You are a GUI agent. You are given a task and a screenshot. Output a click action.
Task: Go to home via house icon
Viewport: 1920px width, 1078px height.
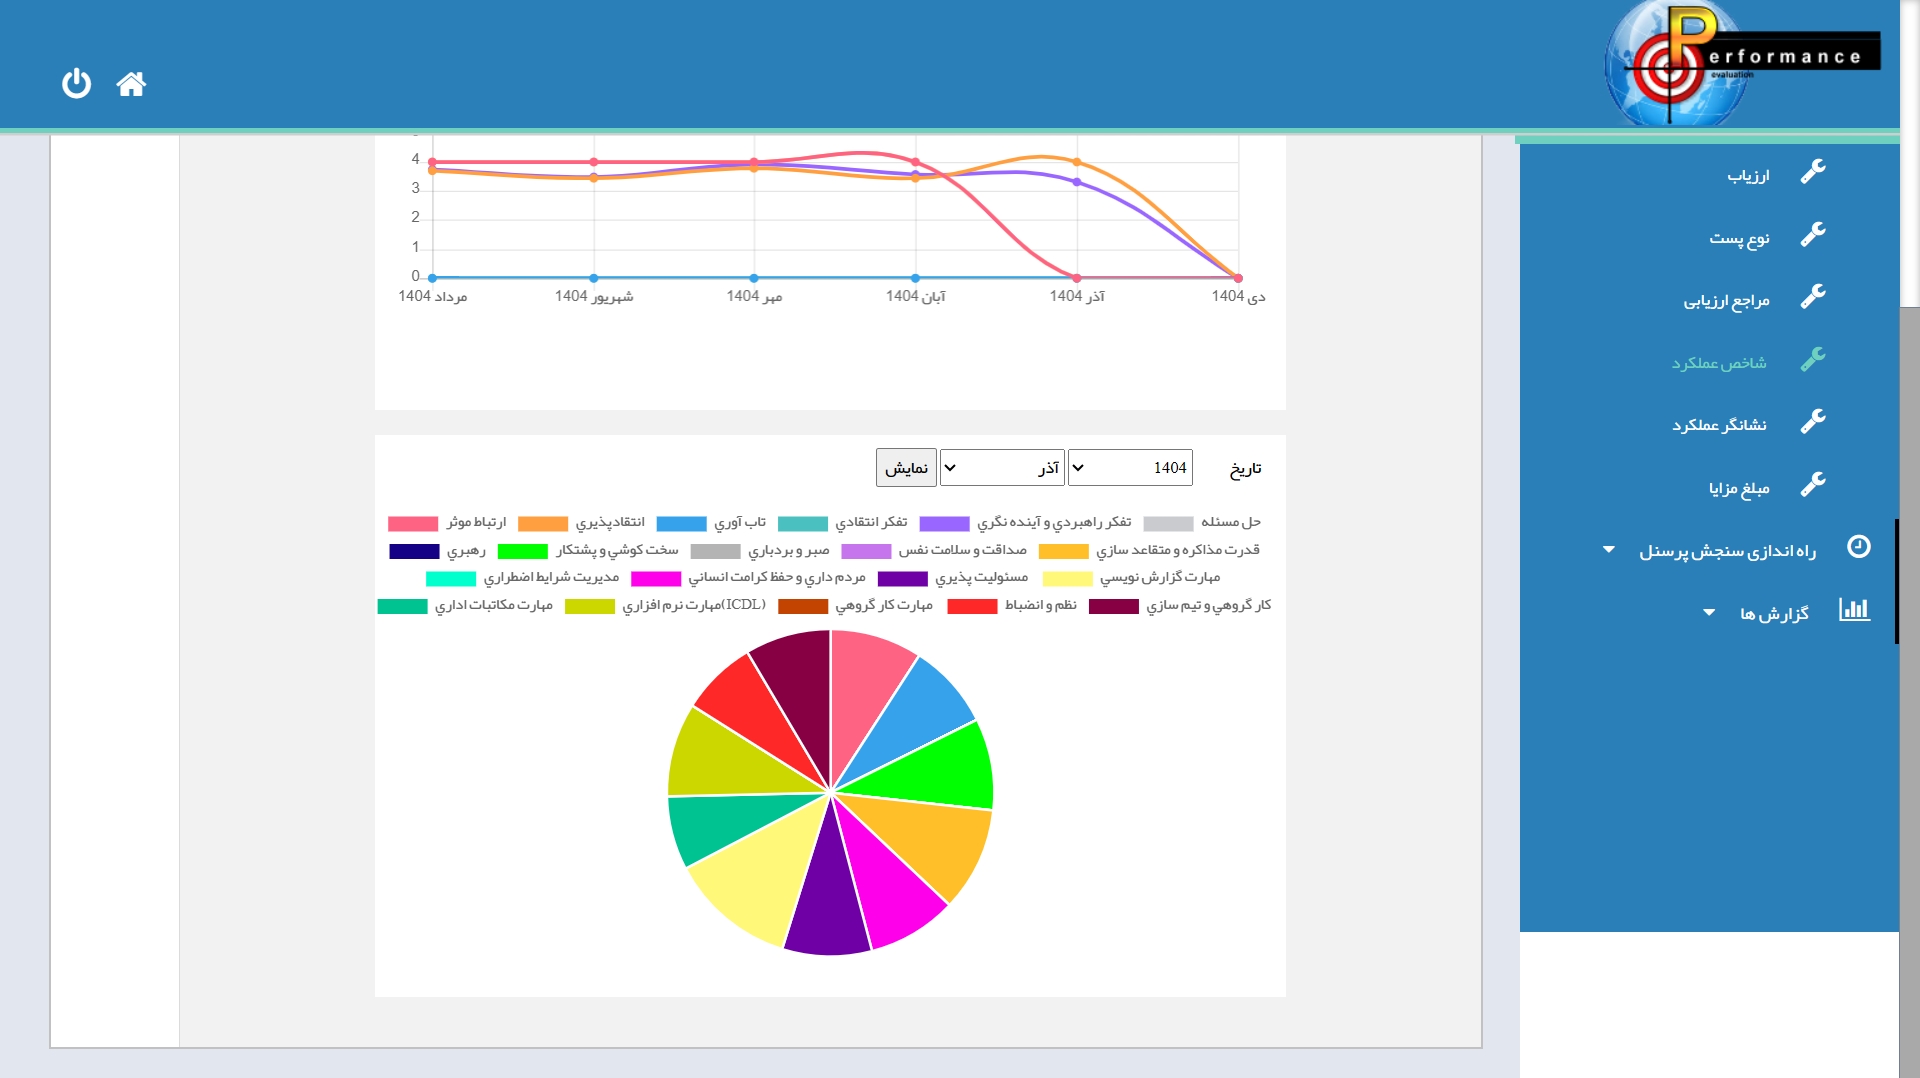(131, 84)
